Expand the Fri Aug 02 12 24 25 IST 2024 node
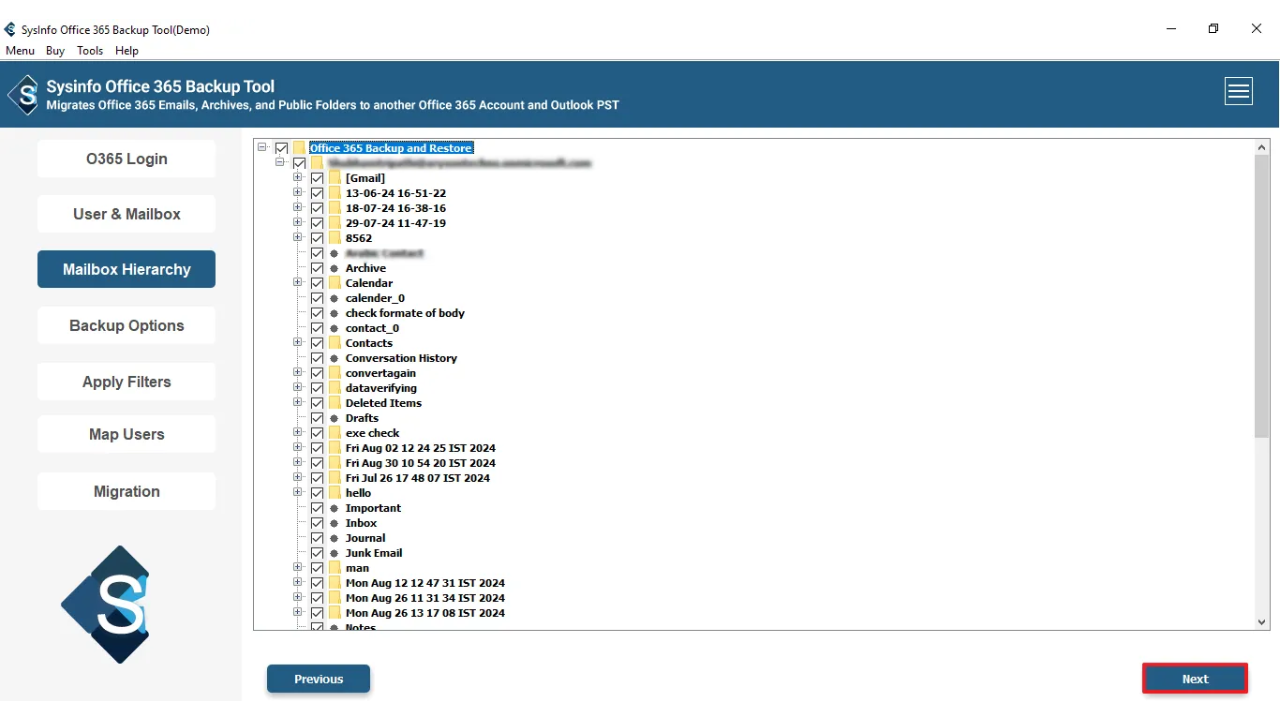The width and height of the screenshot is (1280, 720). pos(298,447)
